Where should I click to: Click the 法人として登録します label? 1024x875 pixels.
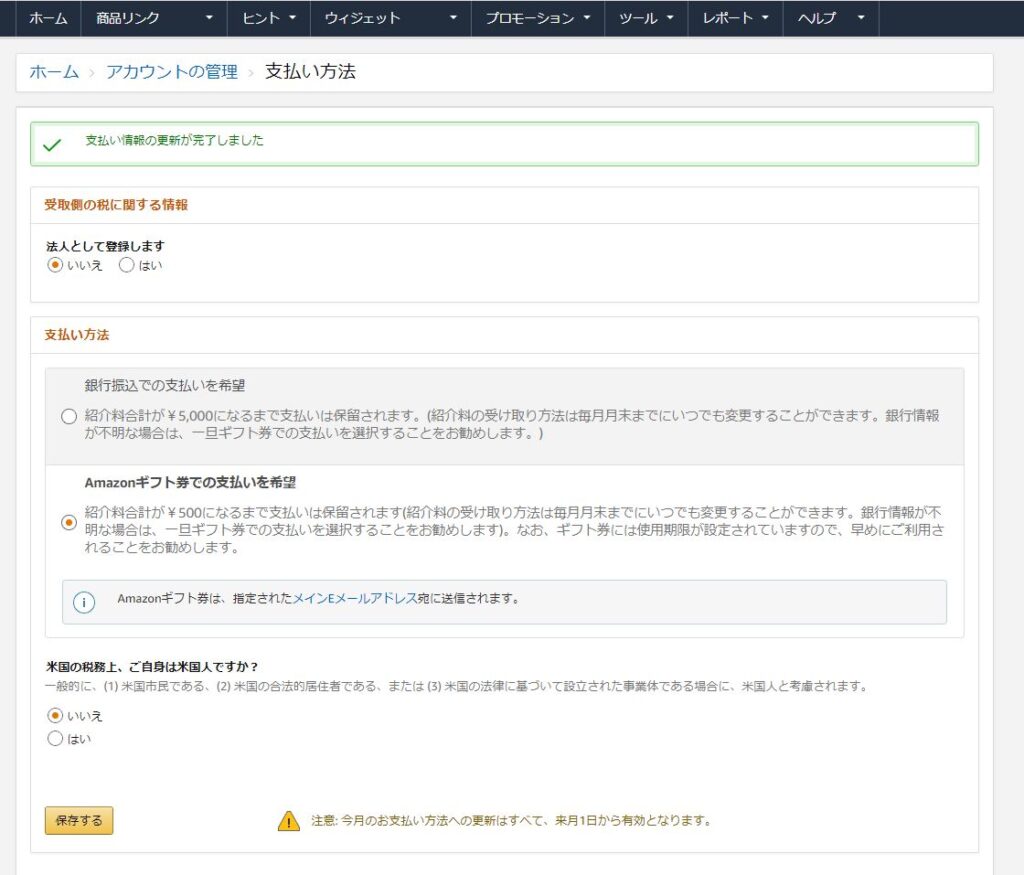[x=105, y=246]
